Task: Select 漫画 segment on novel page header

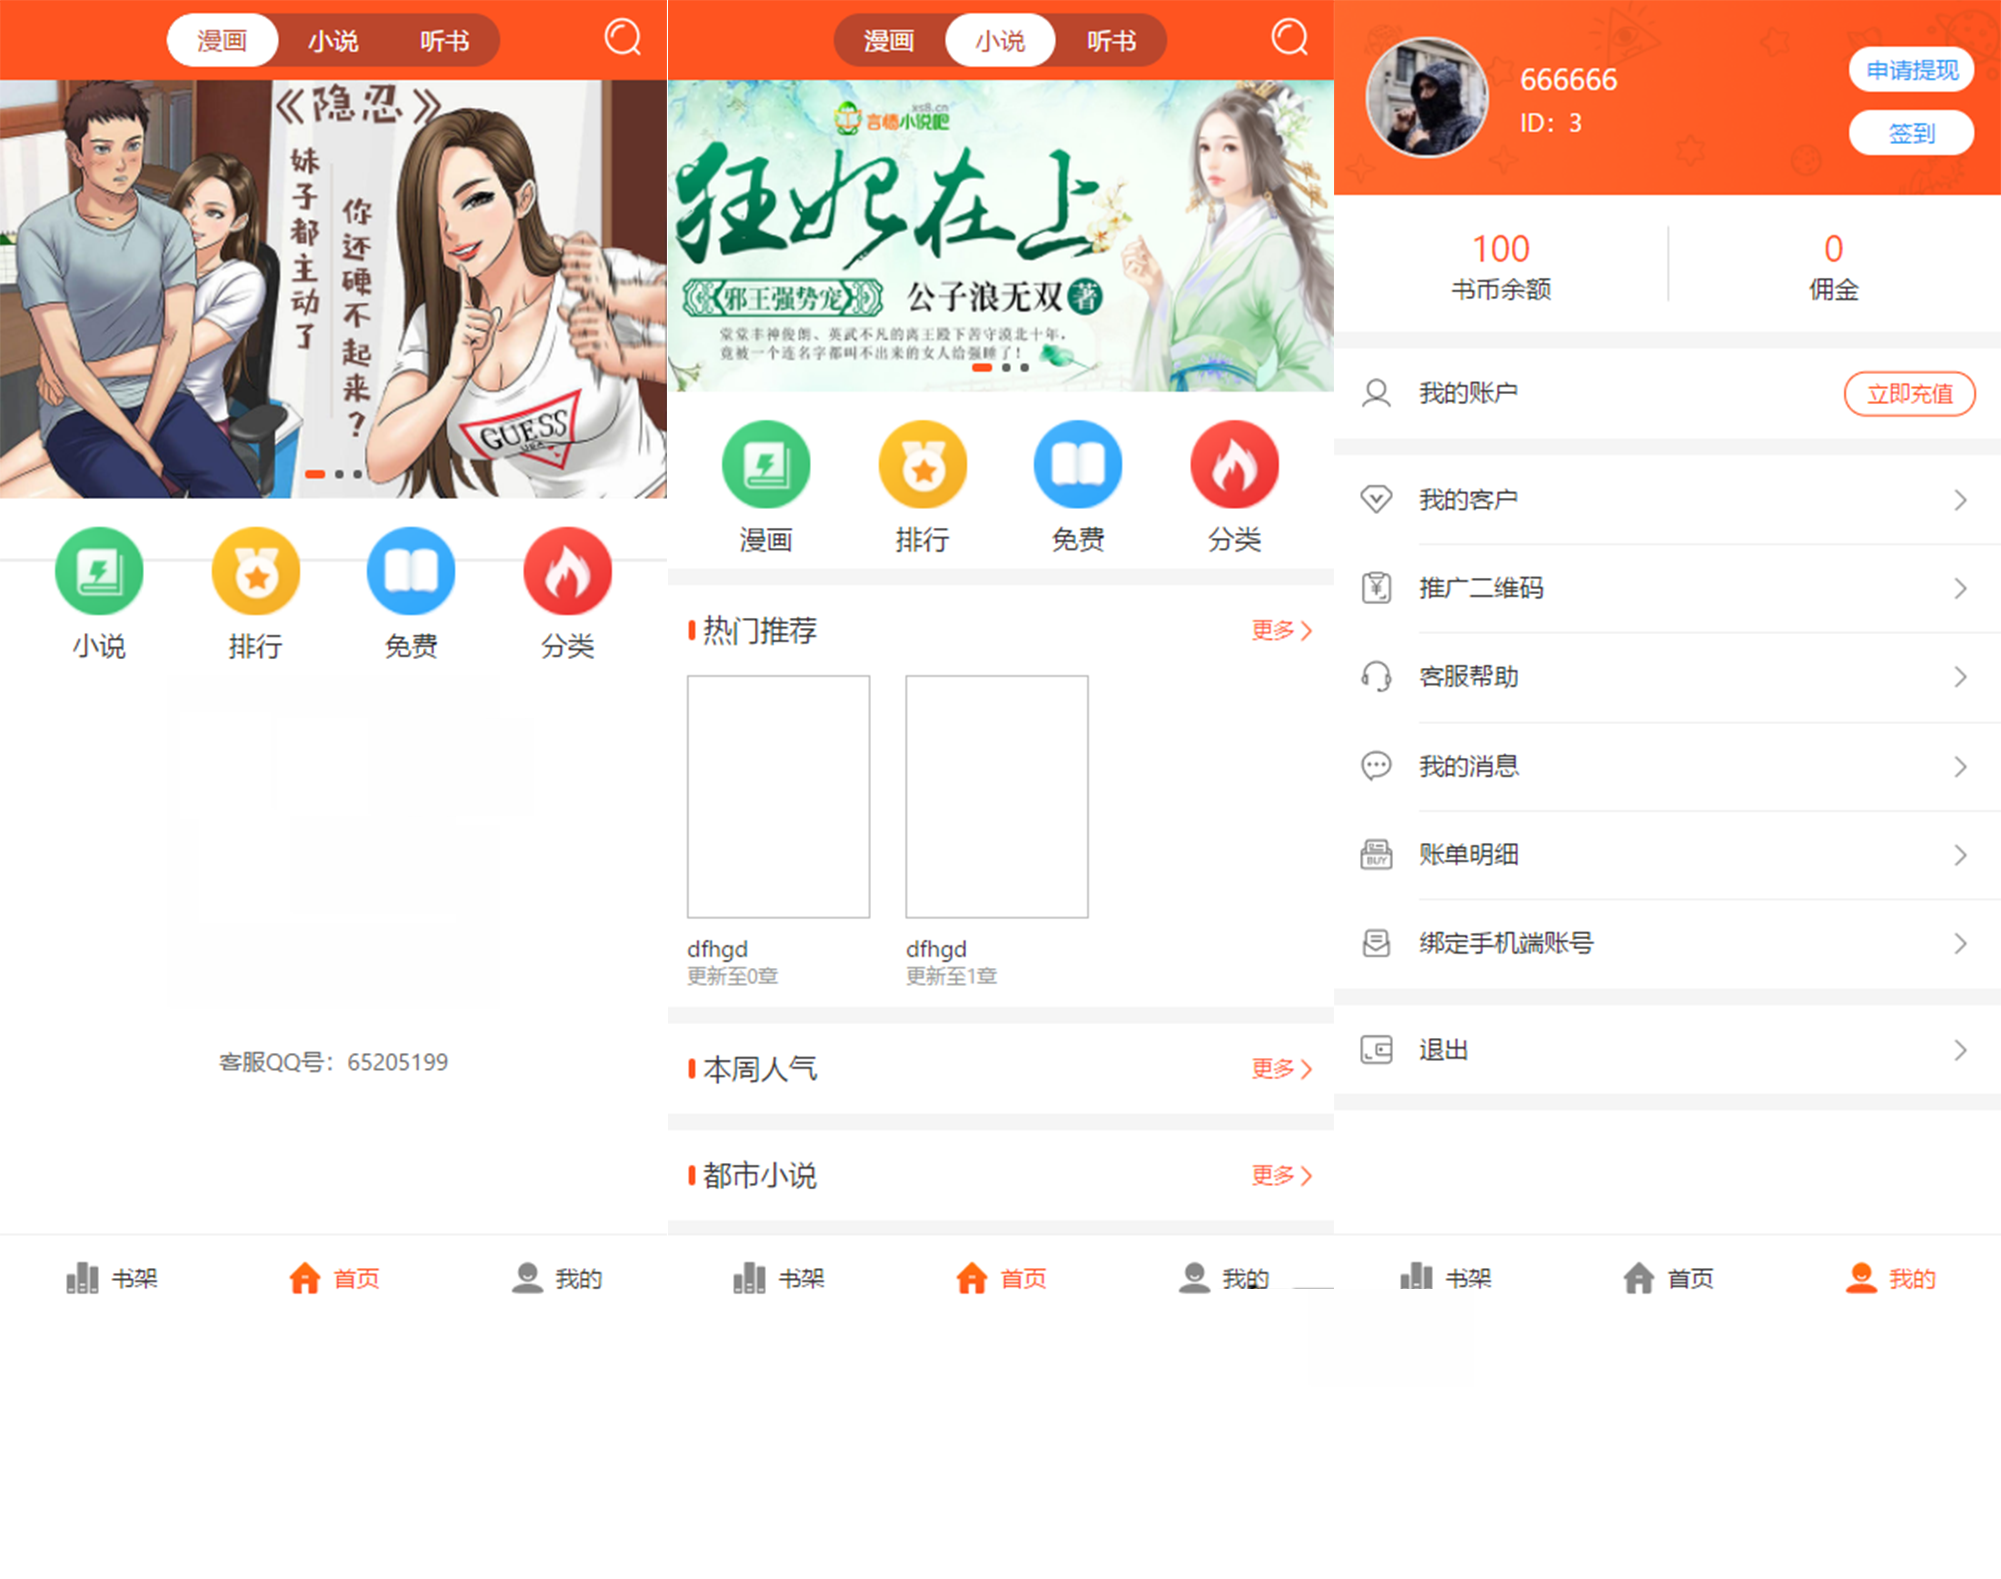Action: (888, 41)
